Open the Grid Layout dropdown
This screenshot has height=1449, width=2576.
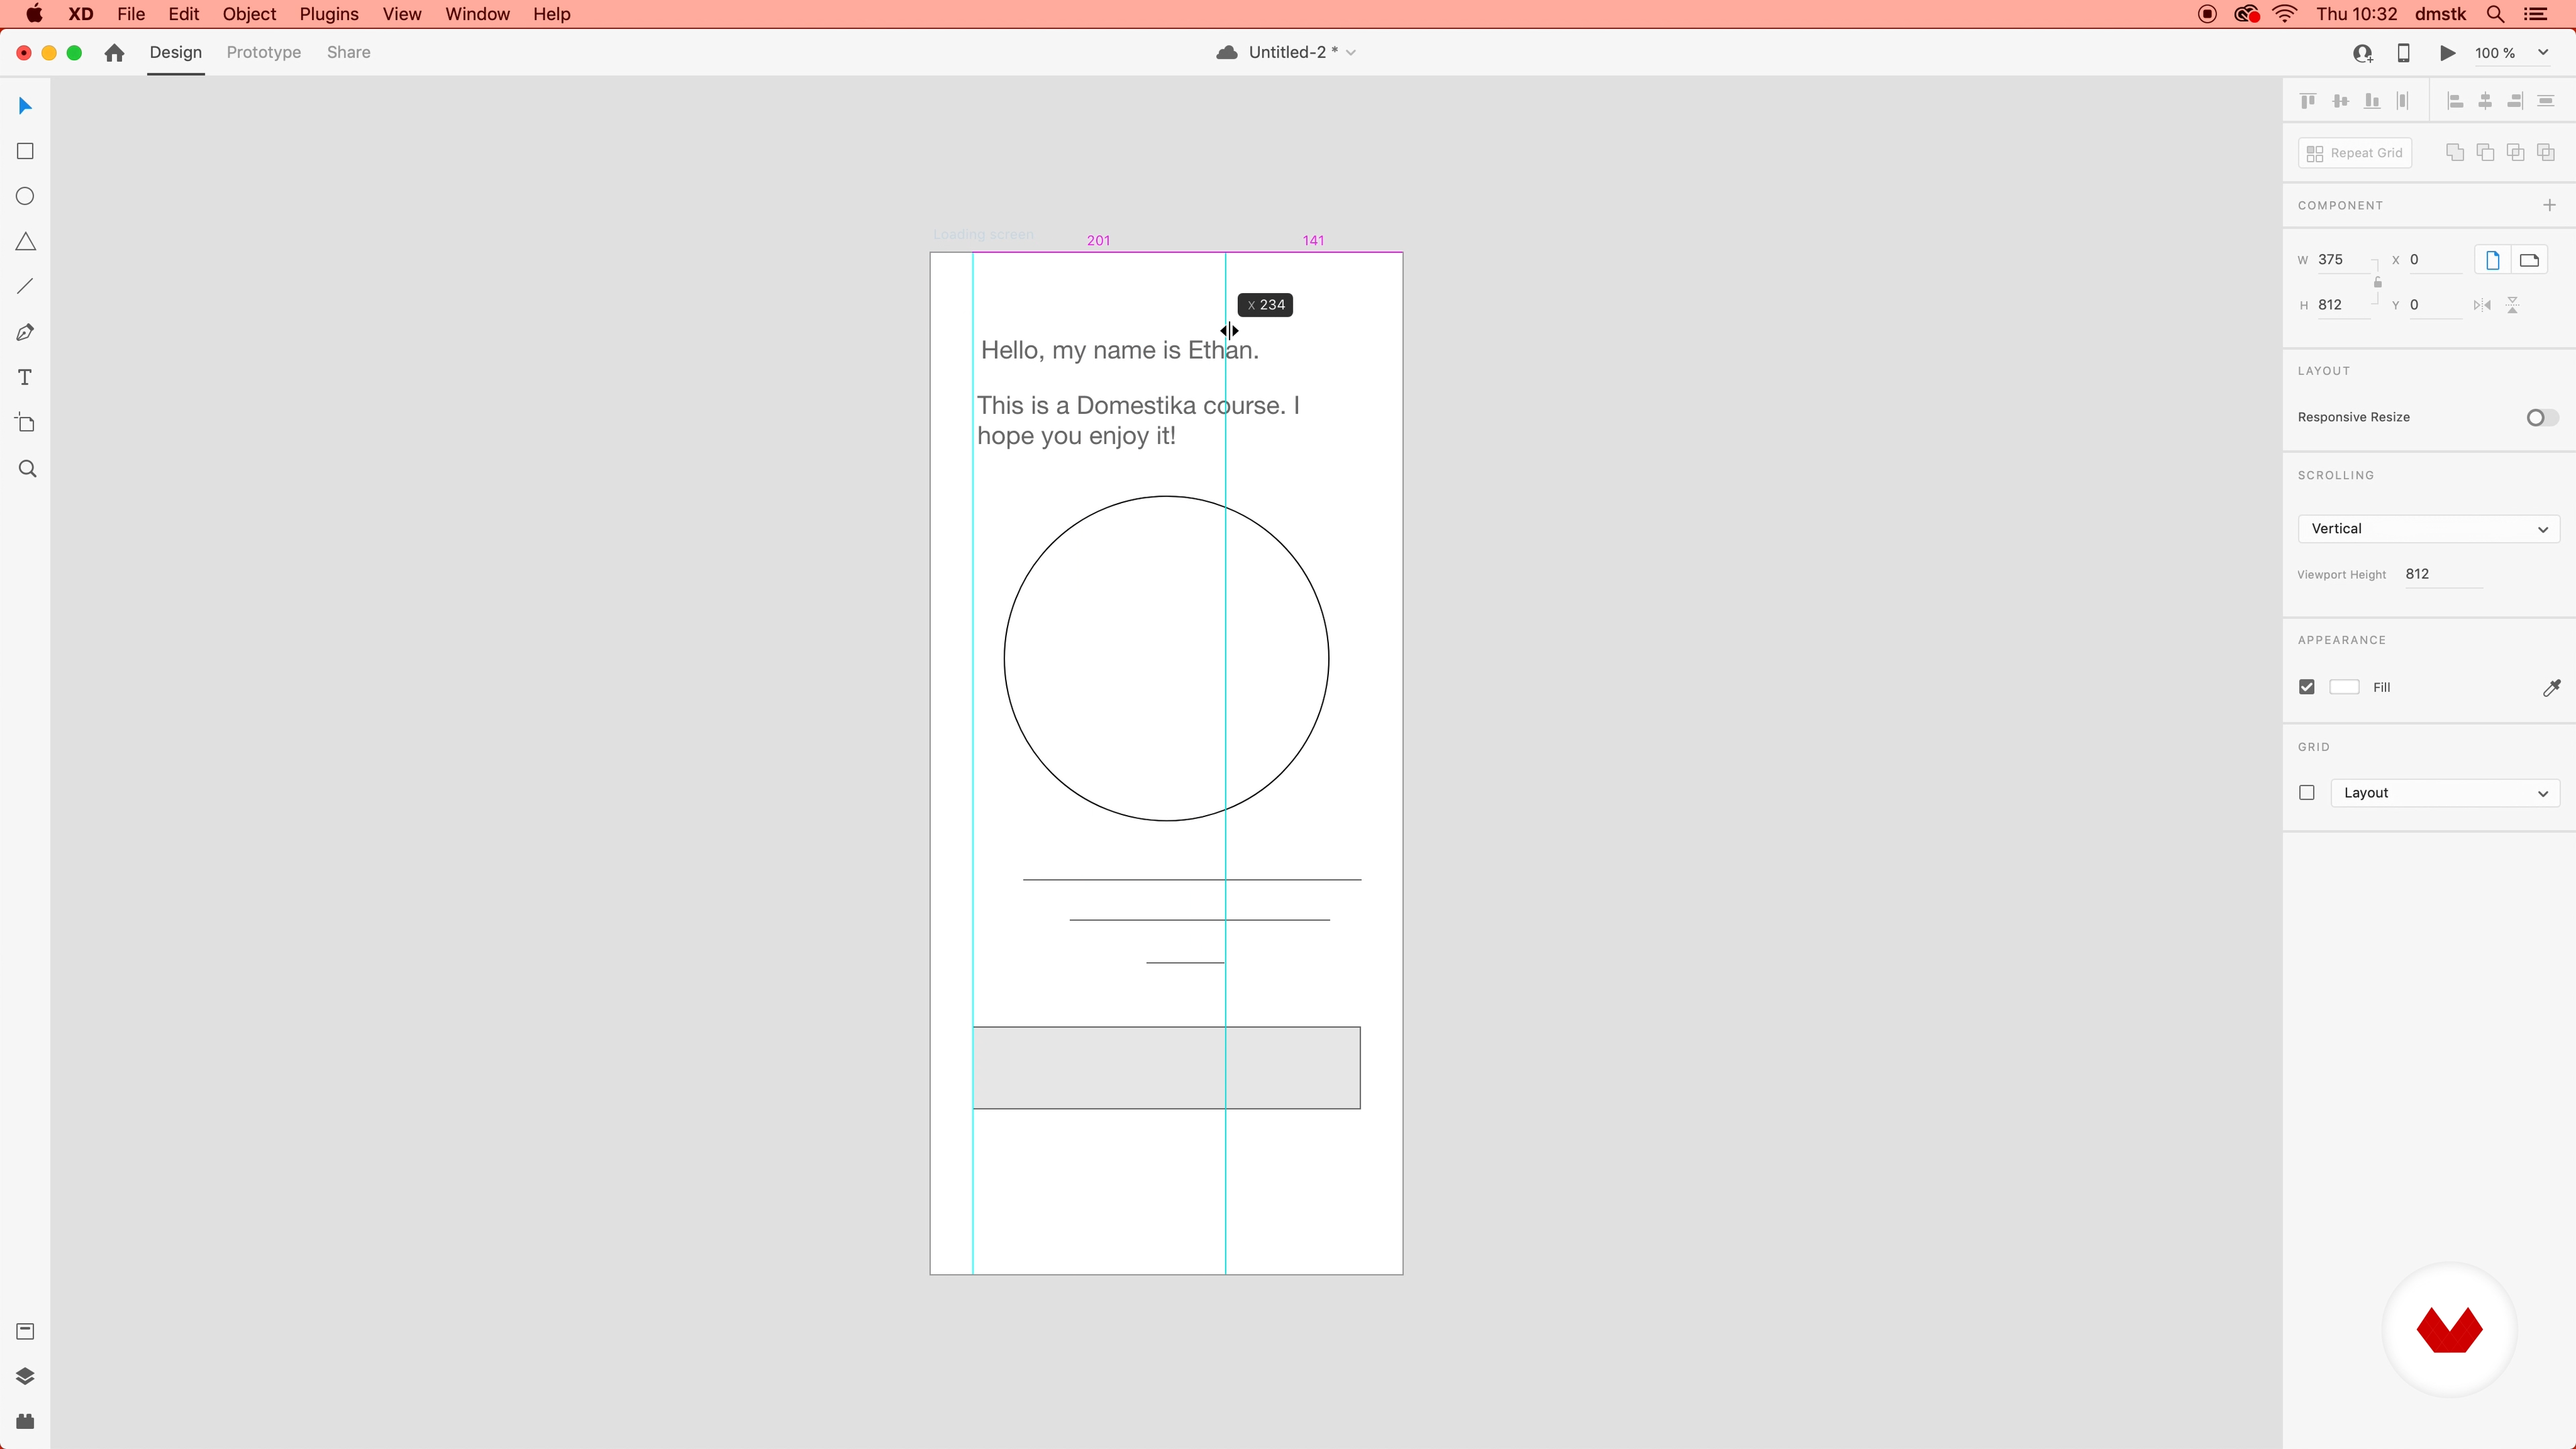2445,793
